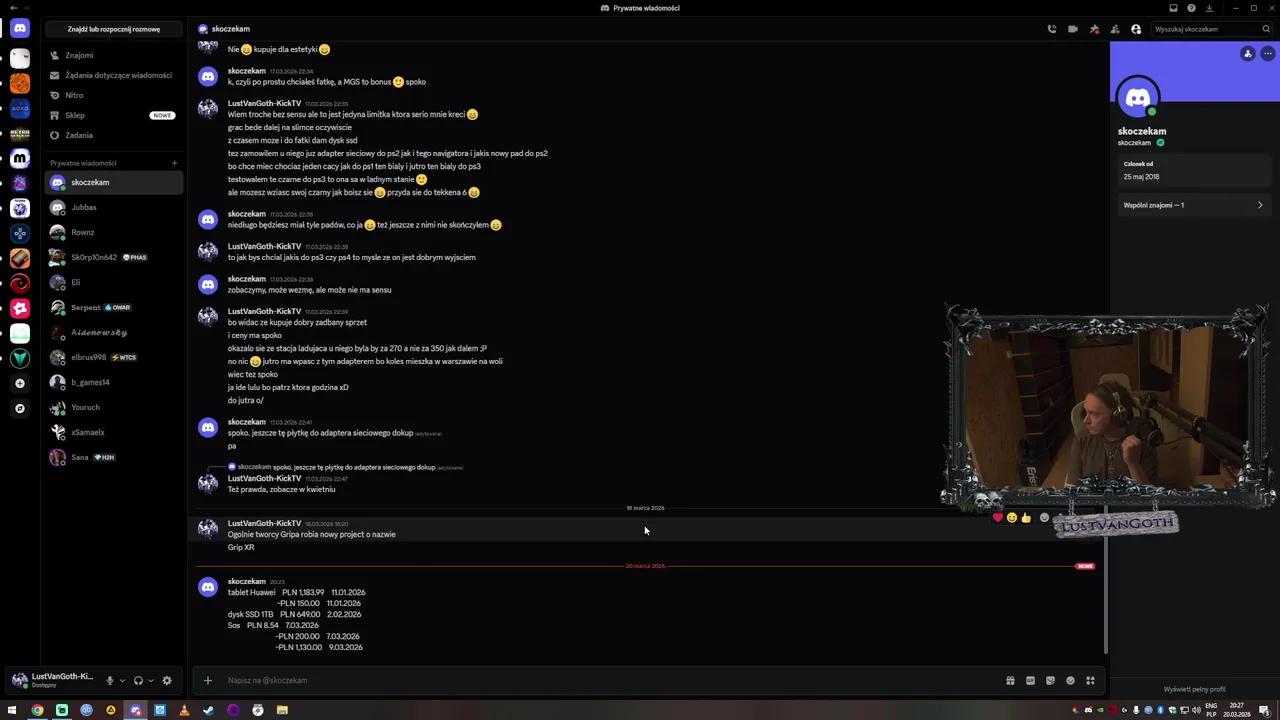Add friends to this DM
This screenshot has width=1280, height=720.
tap(1115, 29)
